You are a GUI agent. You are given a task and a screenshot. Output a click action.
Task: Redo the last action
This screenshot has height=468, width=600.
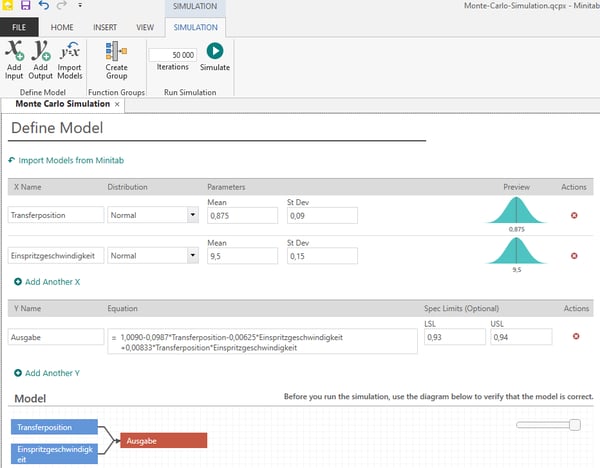pos(62,5)
